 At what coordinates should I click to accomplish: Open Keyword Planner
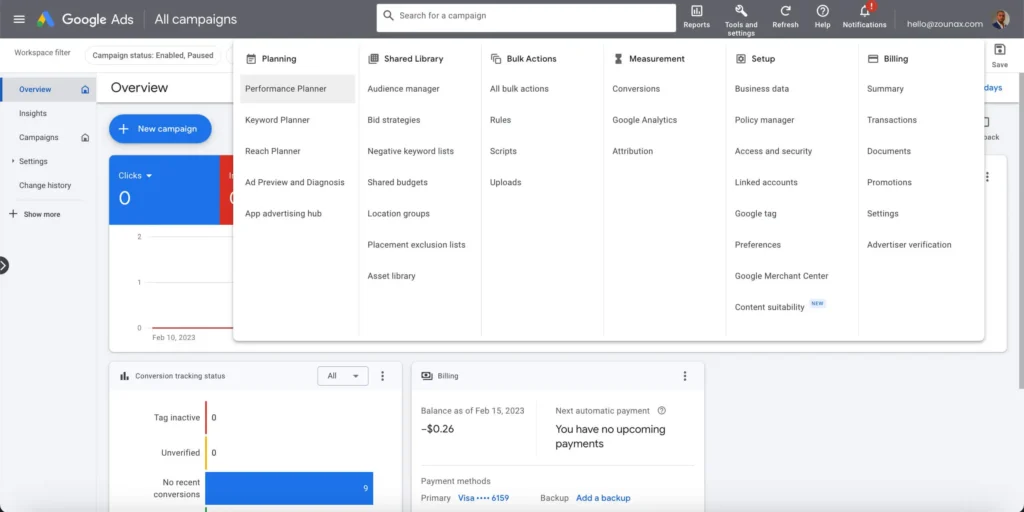[x=278, y=120]
